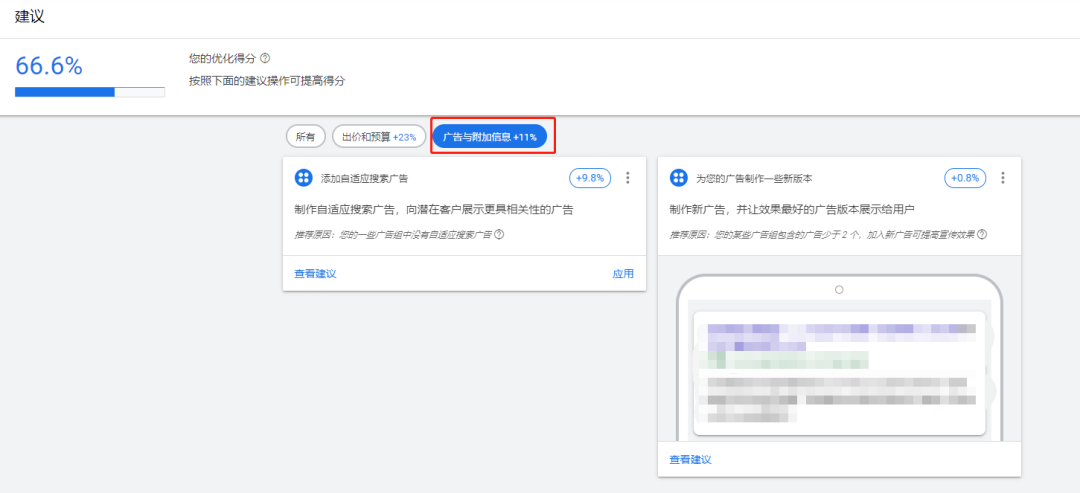This screenshot has width=1080, height=493.
Task: Click help icon after 加入新广告可提高宣传效果 text
Action: tap(982, 235)
